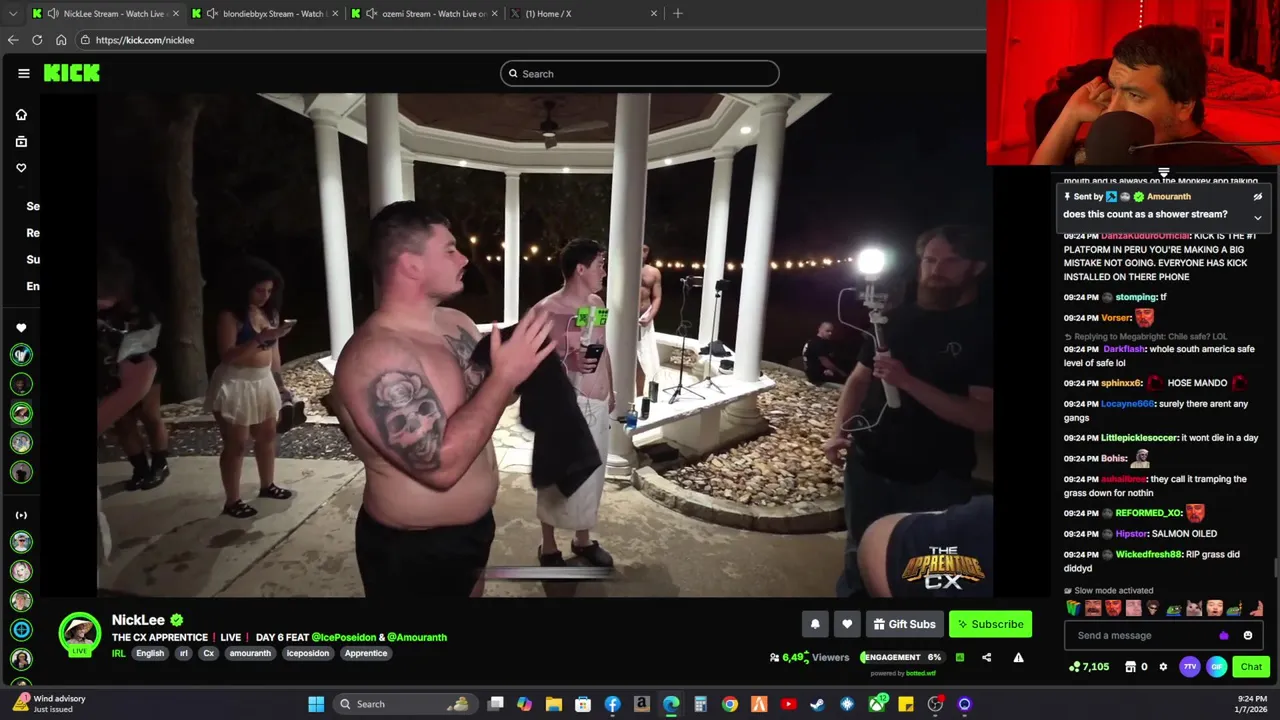Click the Gift Subs button
The height and width of the screenshot is (720, 1280).
tap(904, 624)
